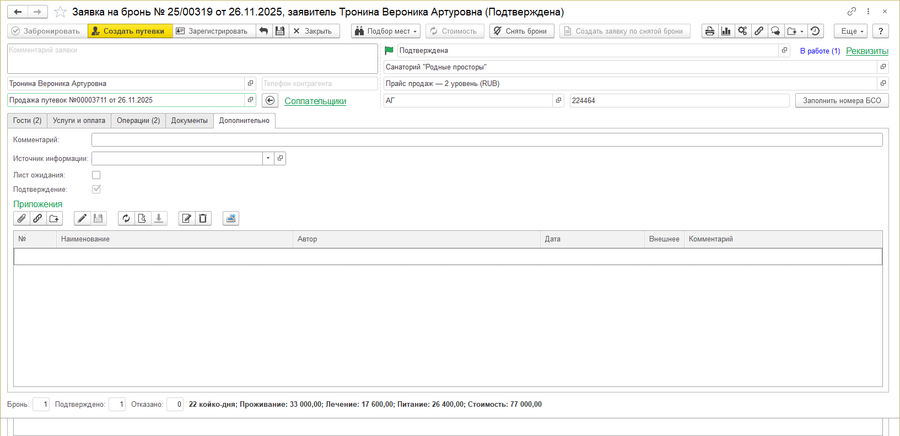Refresh the attachments list

126,218
